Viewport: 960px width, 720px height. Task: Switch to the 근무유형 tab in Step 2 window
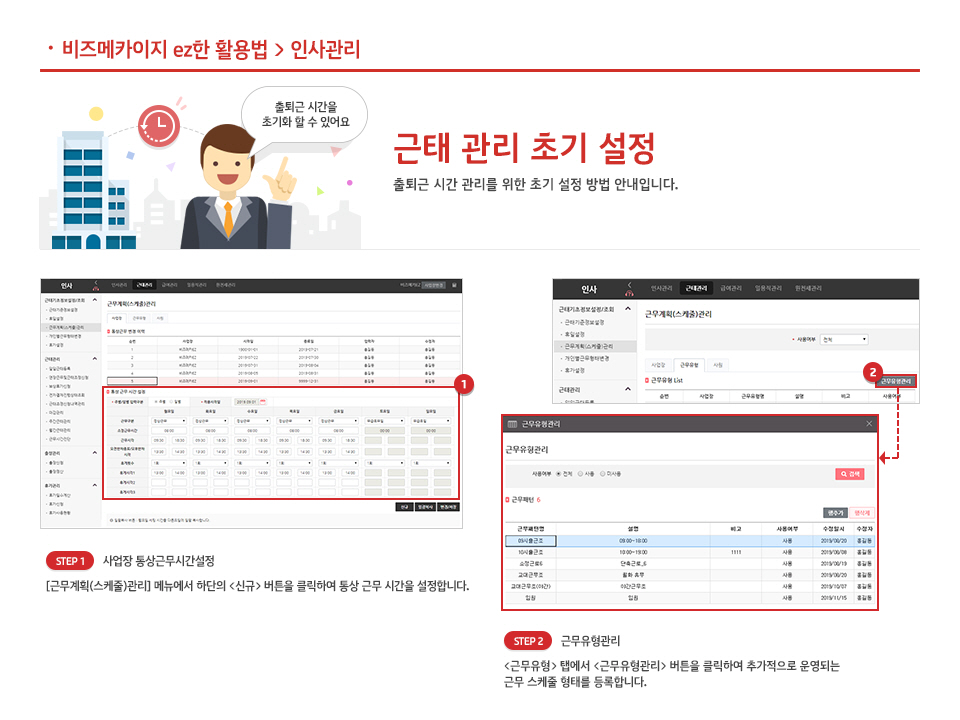coord(689,365)
